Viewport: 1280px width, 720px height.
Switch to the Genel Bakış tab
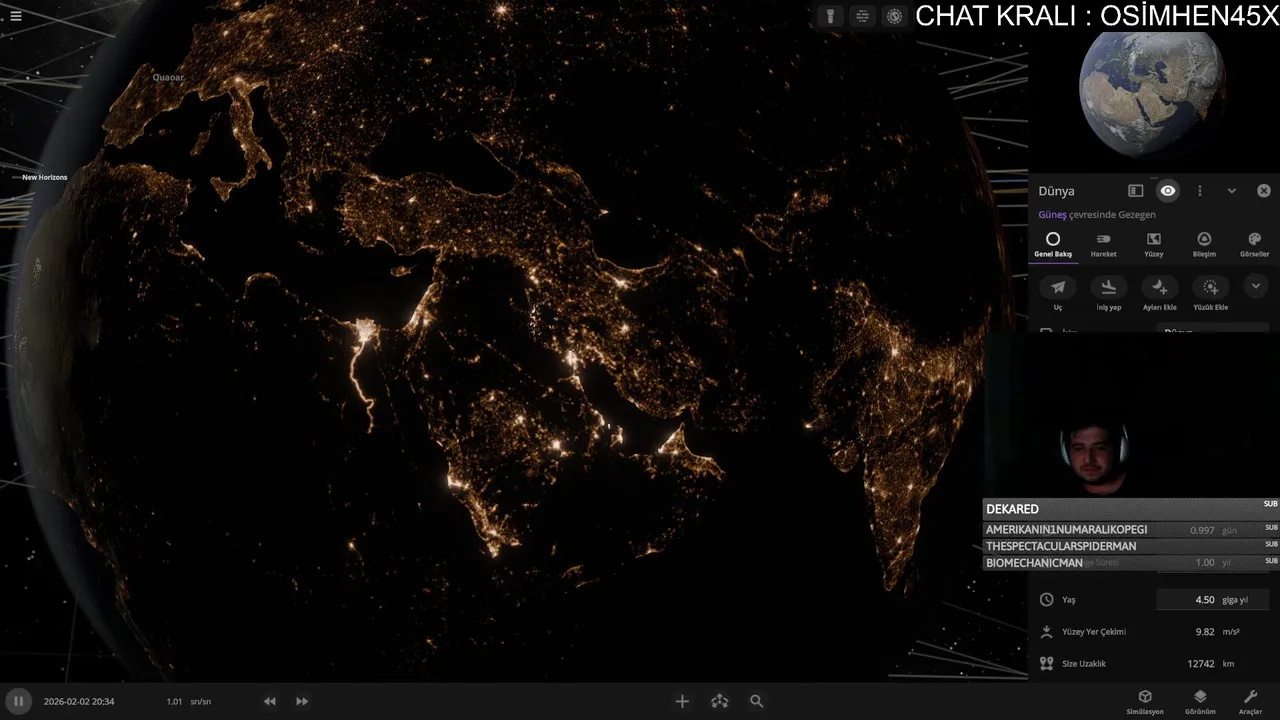point(1052,245)
